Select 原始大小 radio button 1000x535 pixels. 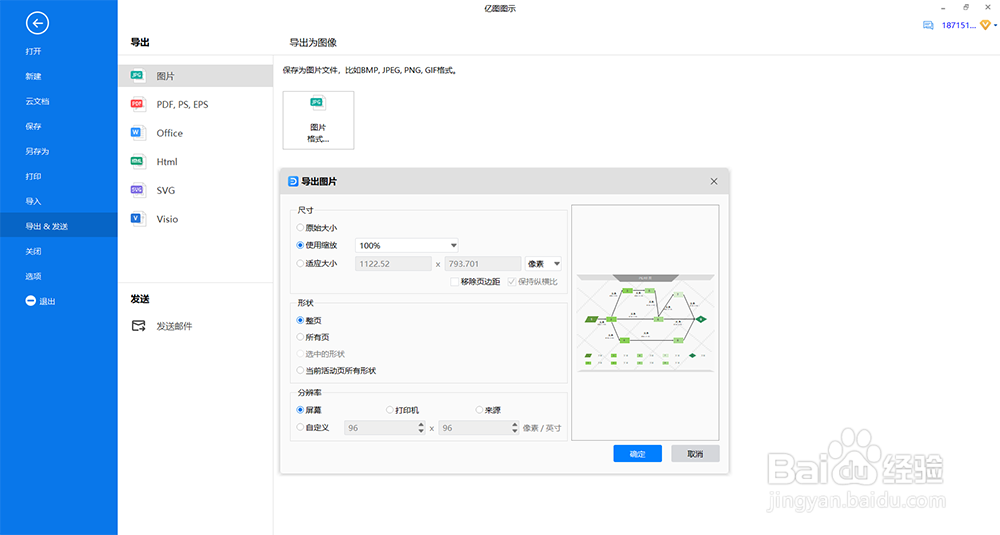[300, 228]
